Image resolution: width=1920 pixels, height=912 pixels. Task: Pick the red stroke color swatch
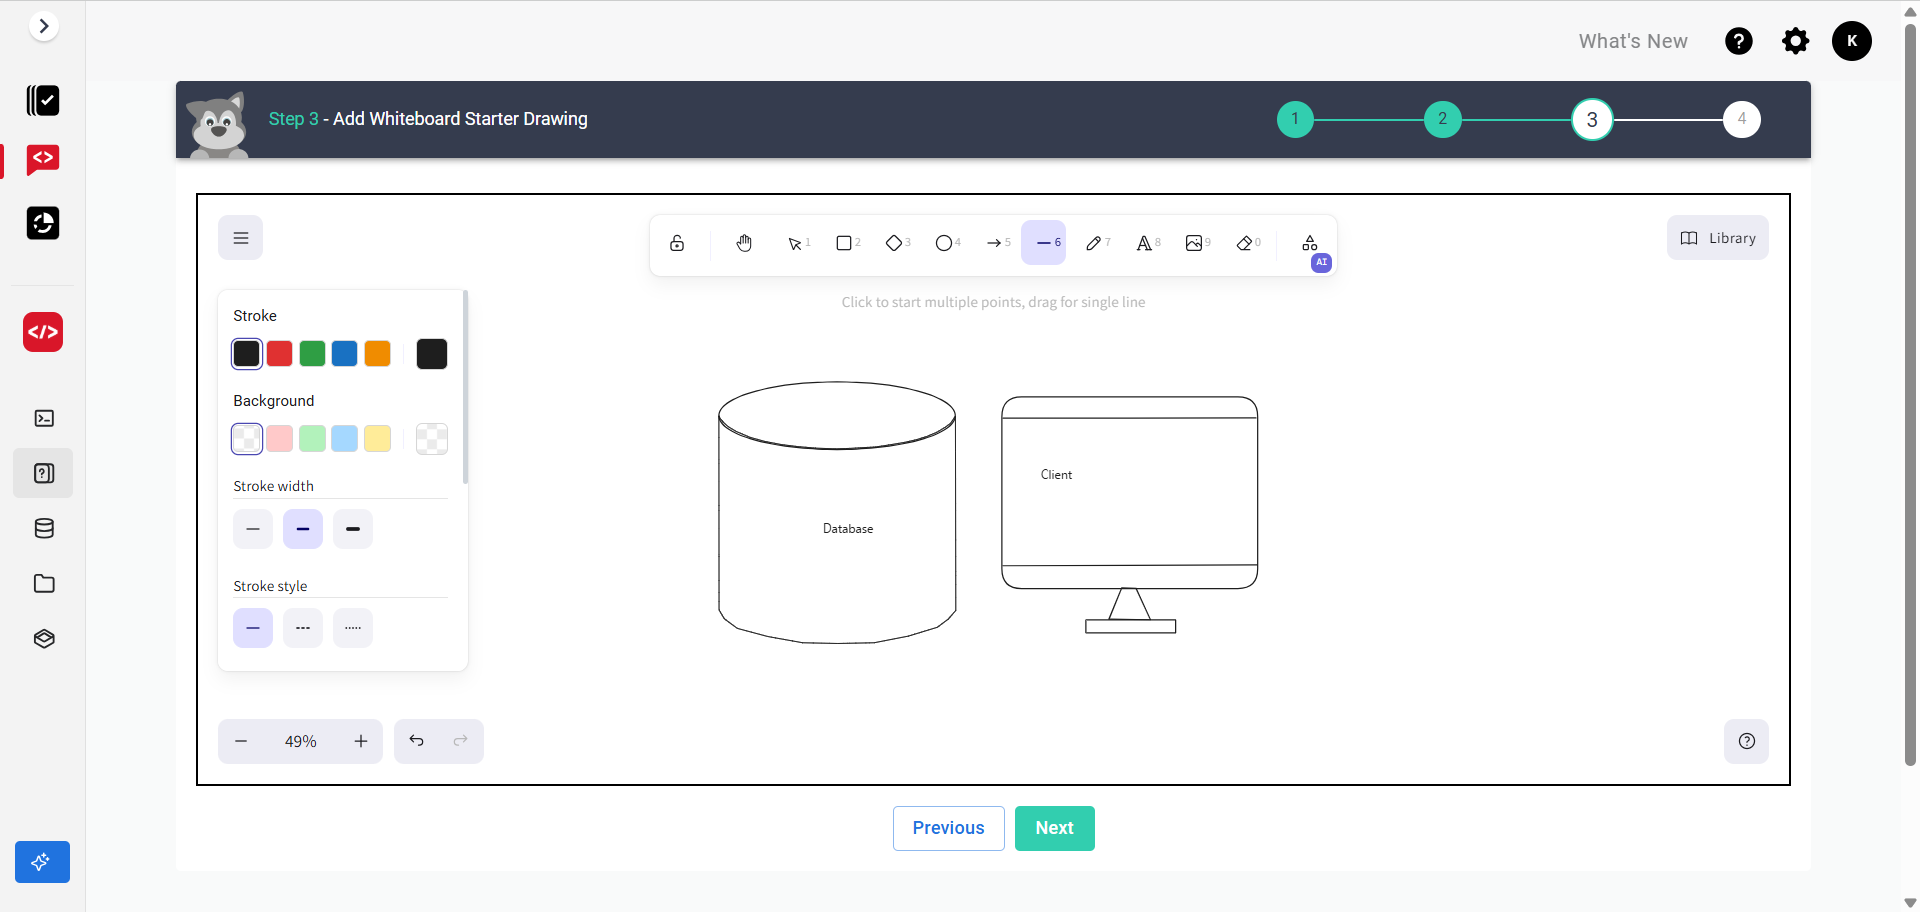tap(280, 354)
